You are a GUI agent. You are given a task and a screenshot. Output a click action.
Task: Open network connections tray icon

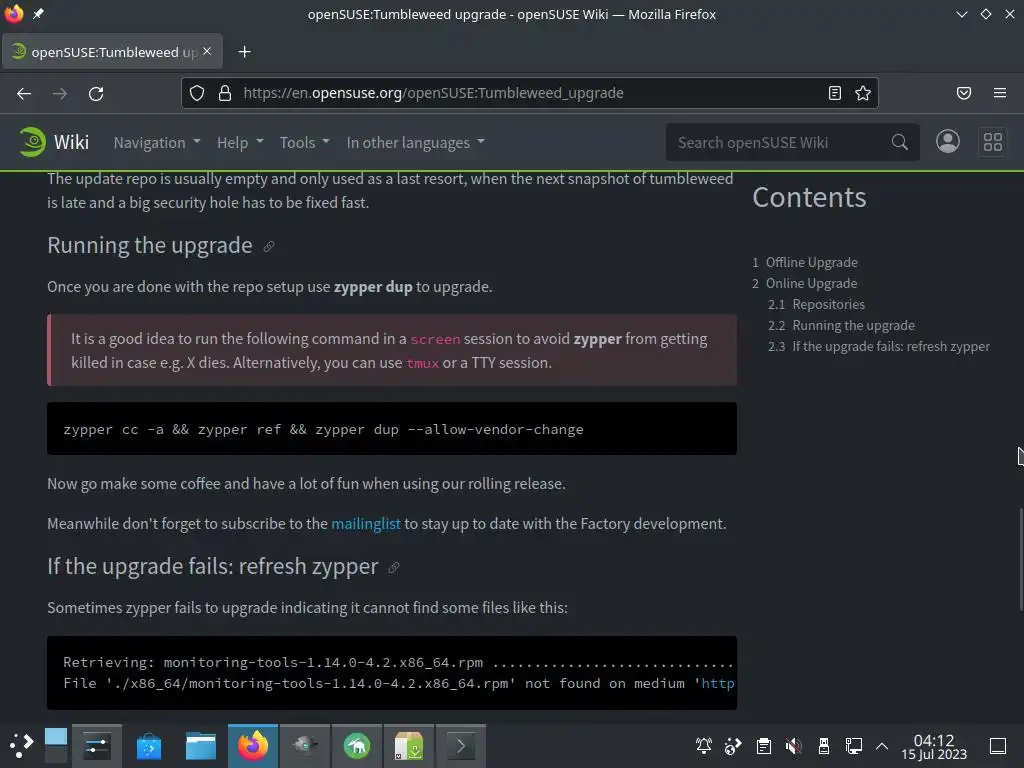coord(854,746)
